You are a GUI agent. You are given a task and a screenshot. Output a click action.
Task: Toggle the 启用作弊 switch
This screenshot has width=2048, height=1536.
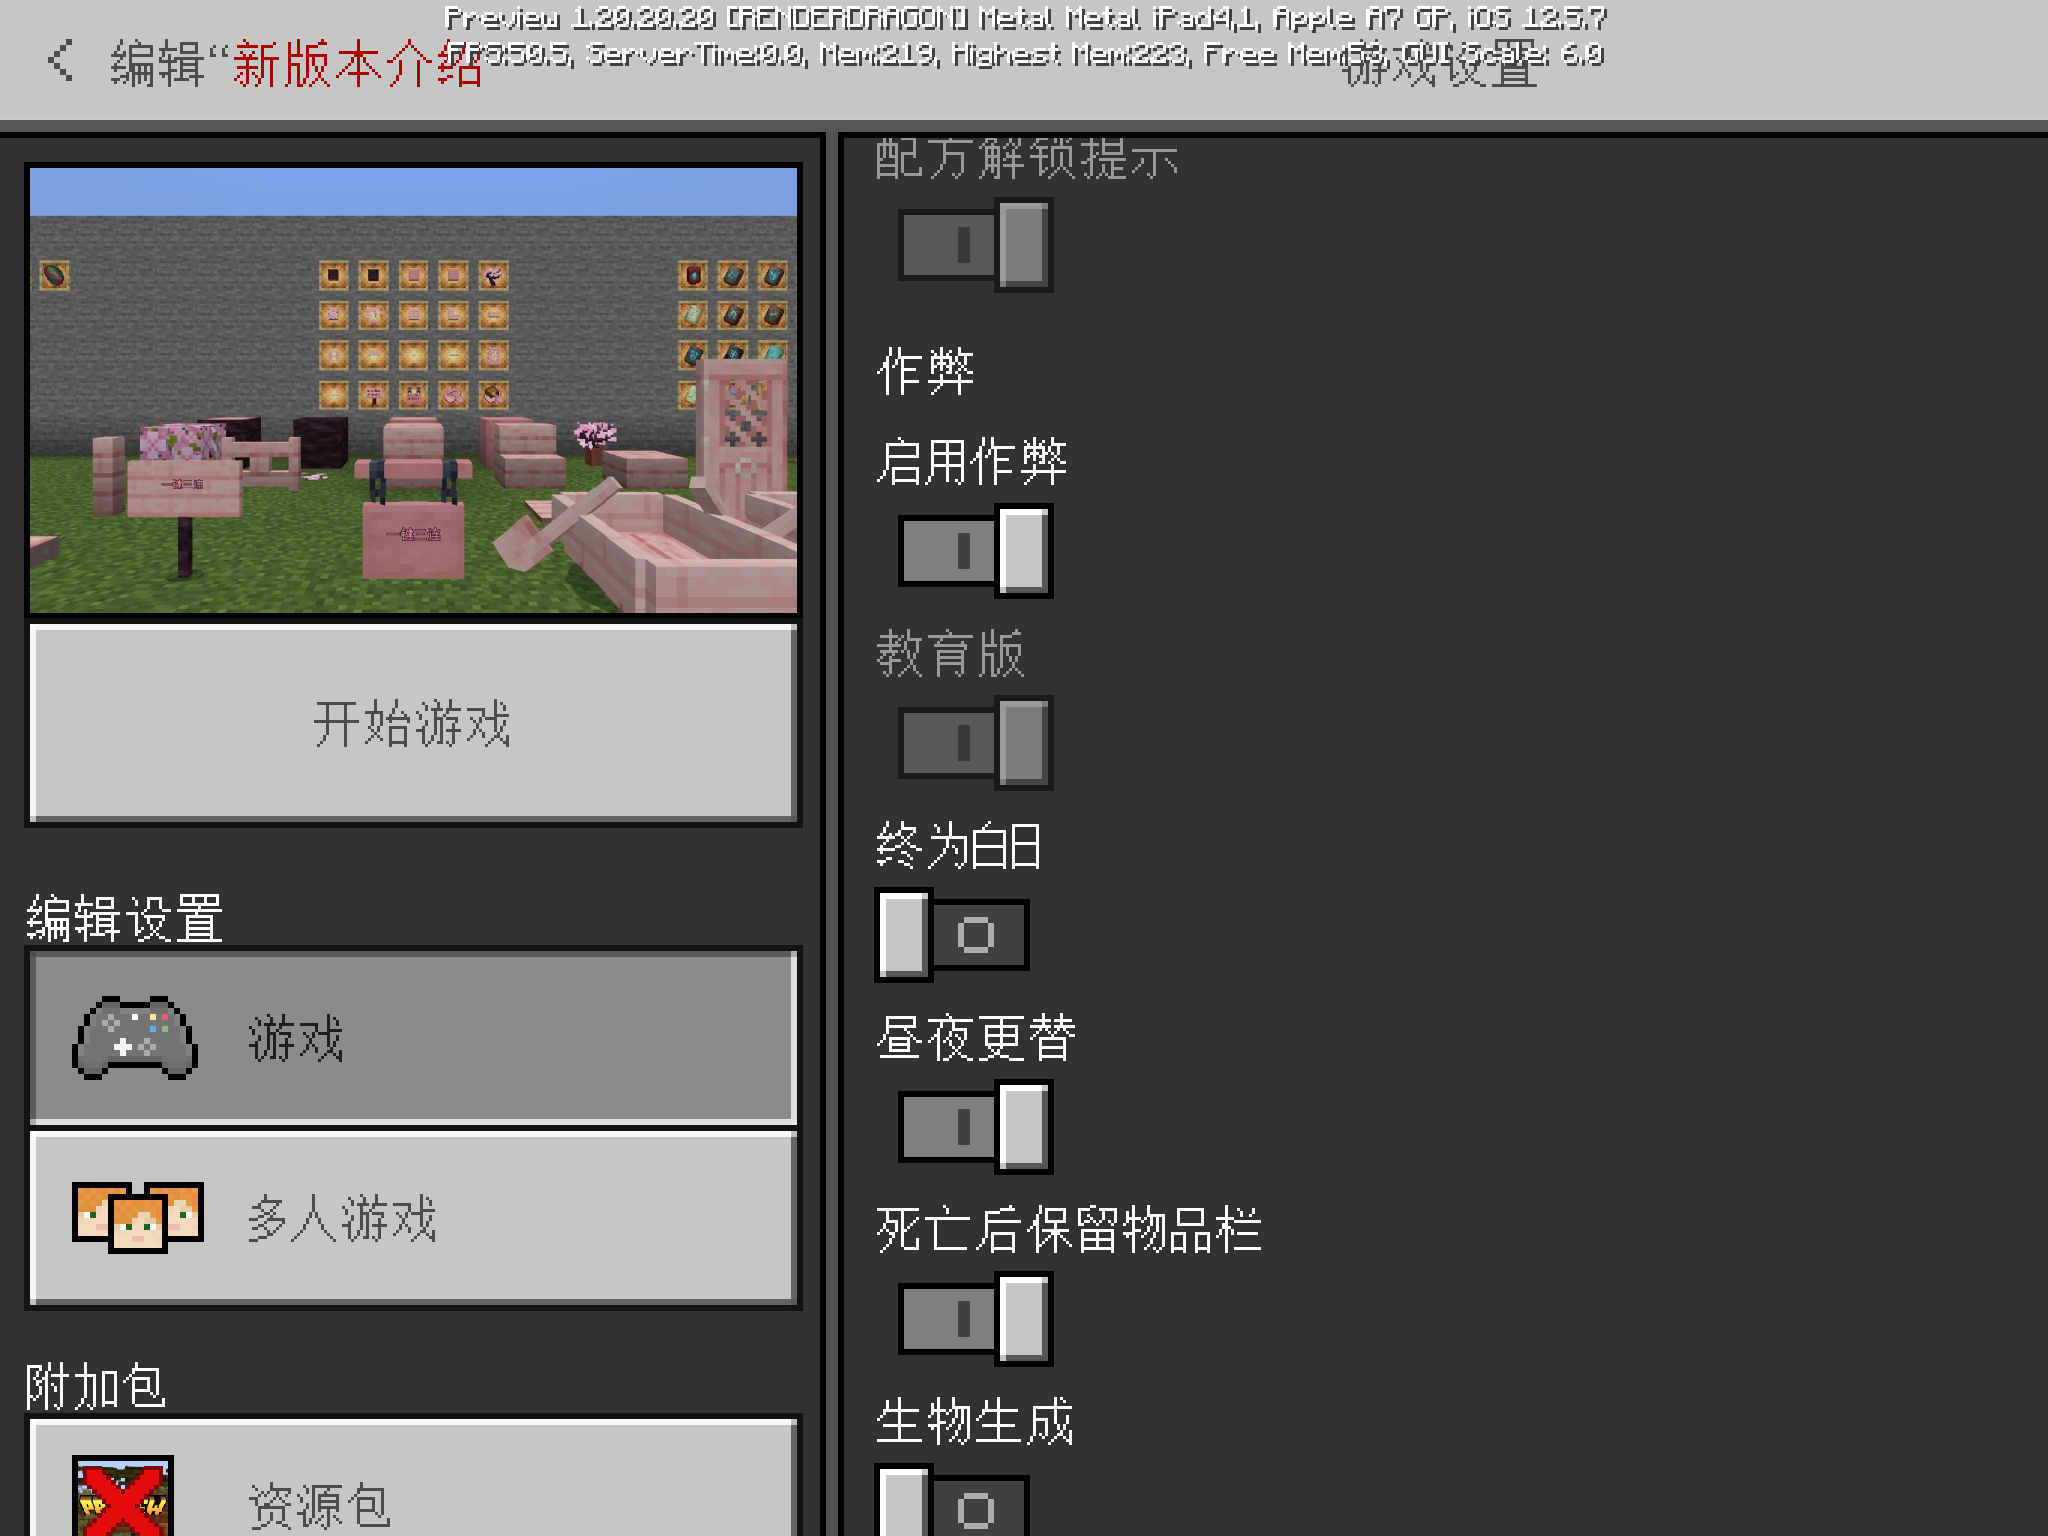click(975, 551)
